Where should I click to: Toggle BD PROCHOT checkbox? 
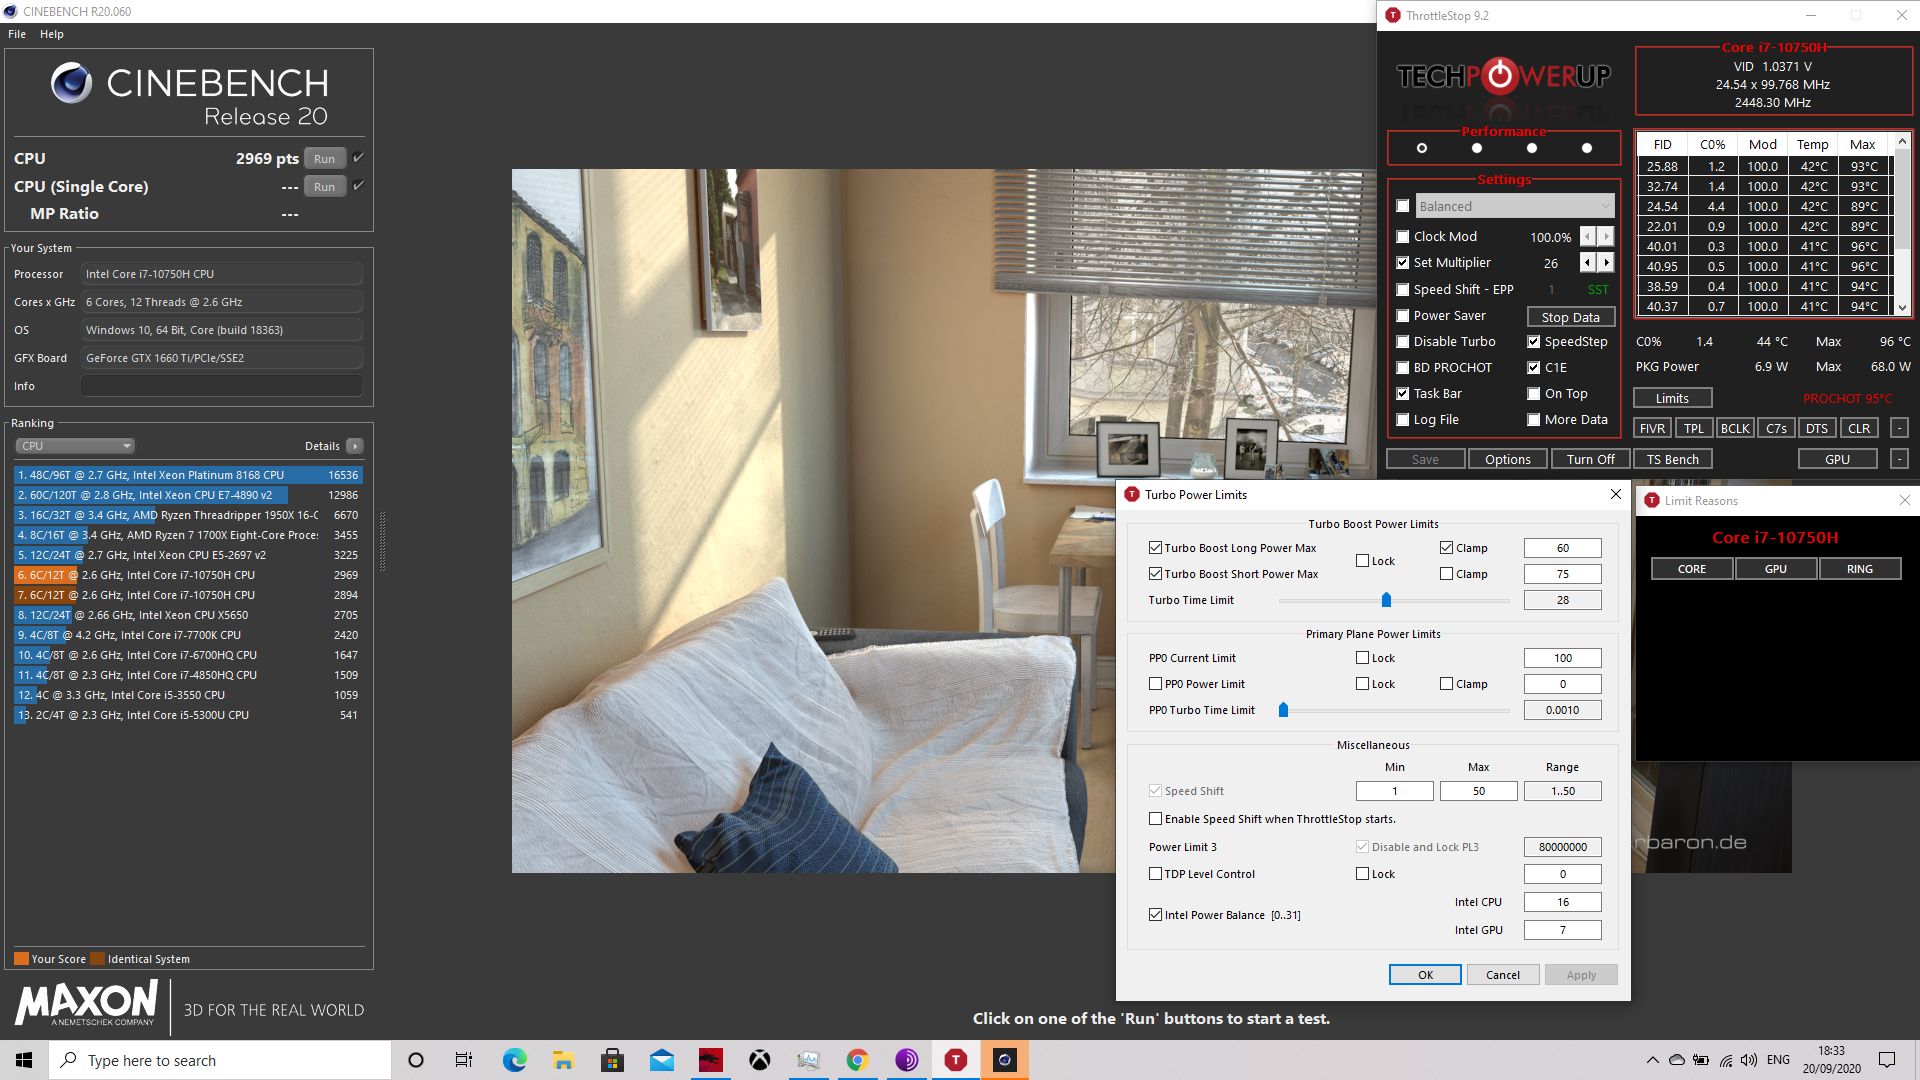click(x=1403, y=367)
